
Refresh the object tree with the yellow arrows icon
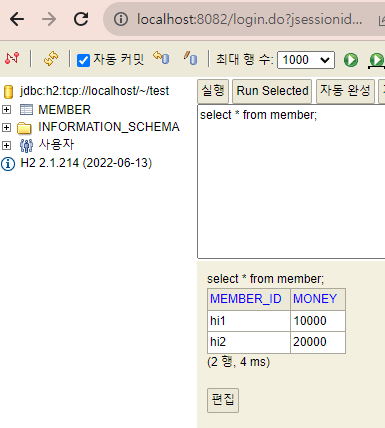tap(51, 59)
